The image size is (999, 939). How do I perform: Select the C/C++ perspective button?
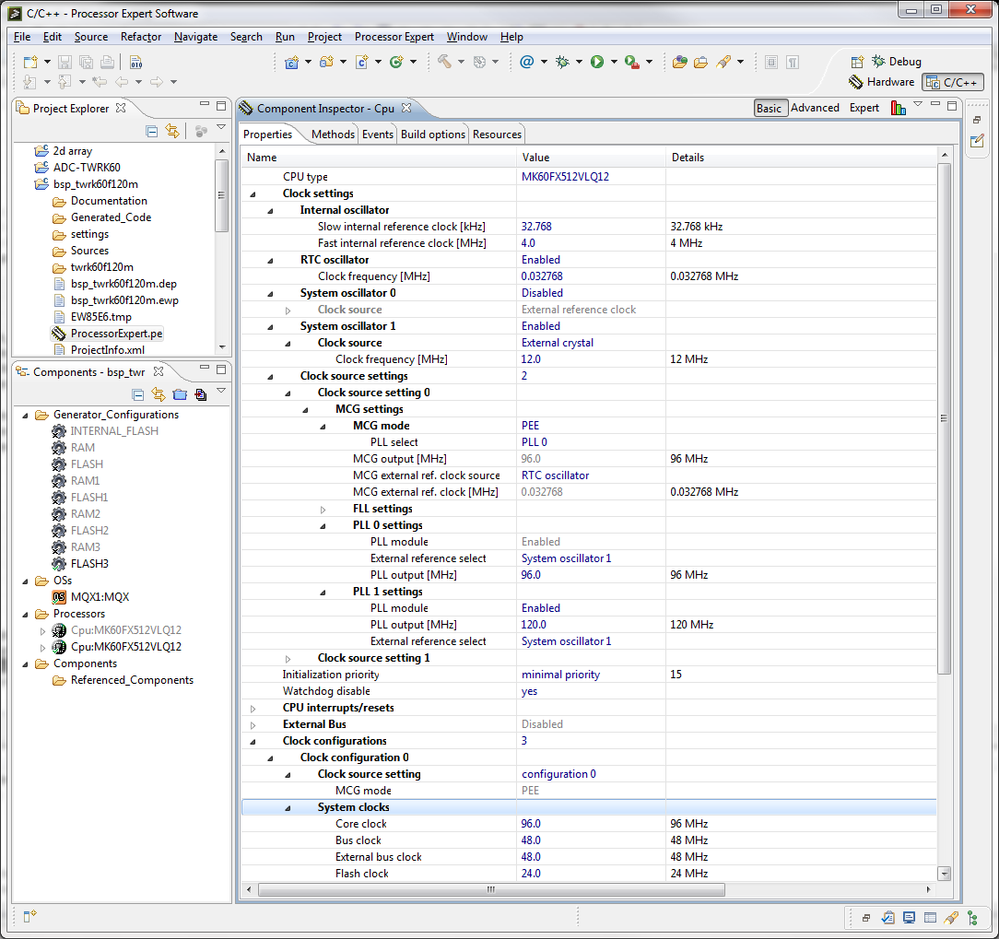[952, 82]
